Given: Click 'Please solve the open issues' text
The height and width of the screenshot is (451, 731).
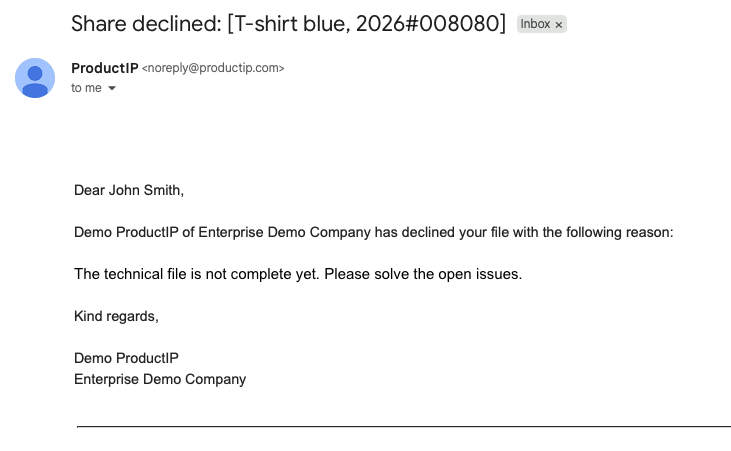Looking at the screenshot, I should (423, 274).
